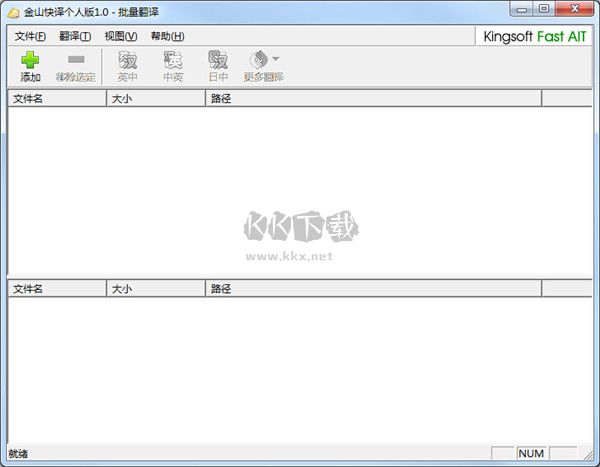Sort upper list by File name (文件名) header

pyautogui.click(x=57, y=99)
